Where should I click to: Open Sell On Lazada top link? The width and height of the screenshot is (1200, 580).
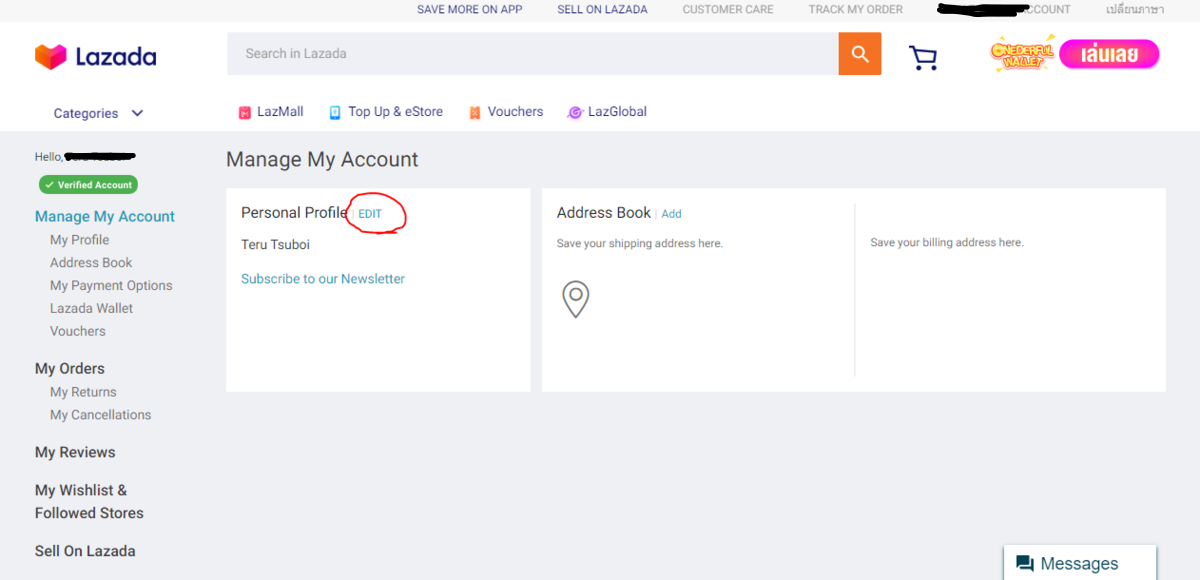point(602,9)
